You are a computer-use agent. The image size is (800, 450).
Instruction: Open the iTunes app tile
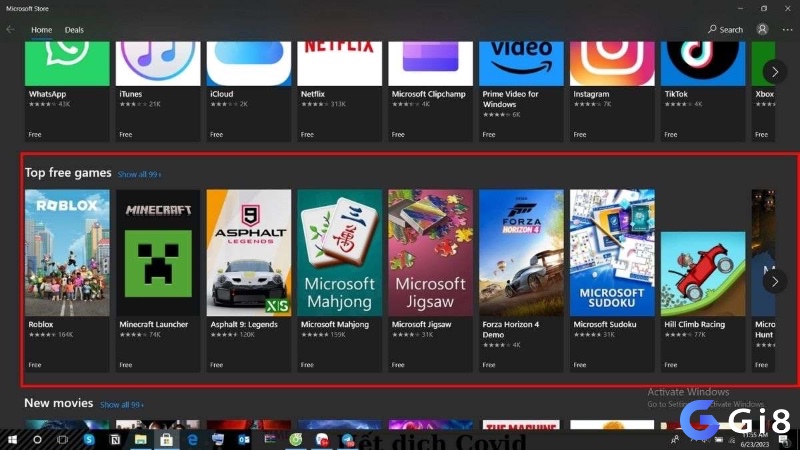coord(158,91)
